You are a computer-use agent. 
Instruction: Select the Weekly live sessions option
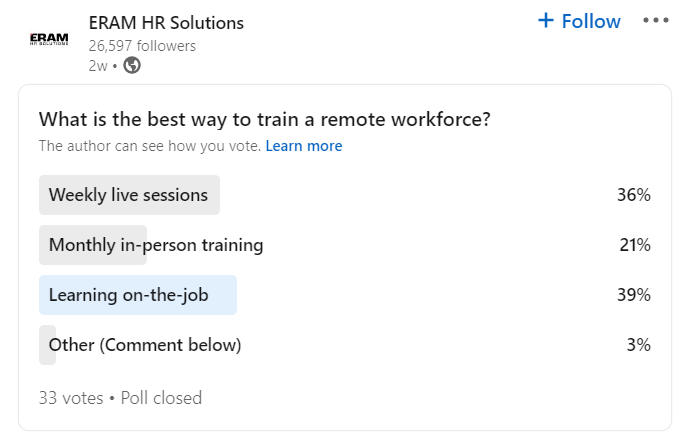[345, 195]
